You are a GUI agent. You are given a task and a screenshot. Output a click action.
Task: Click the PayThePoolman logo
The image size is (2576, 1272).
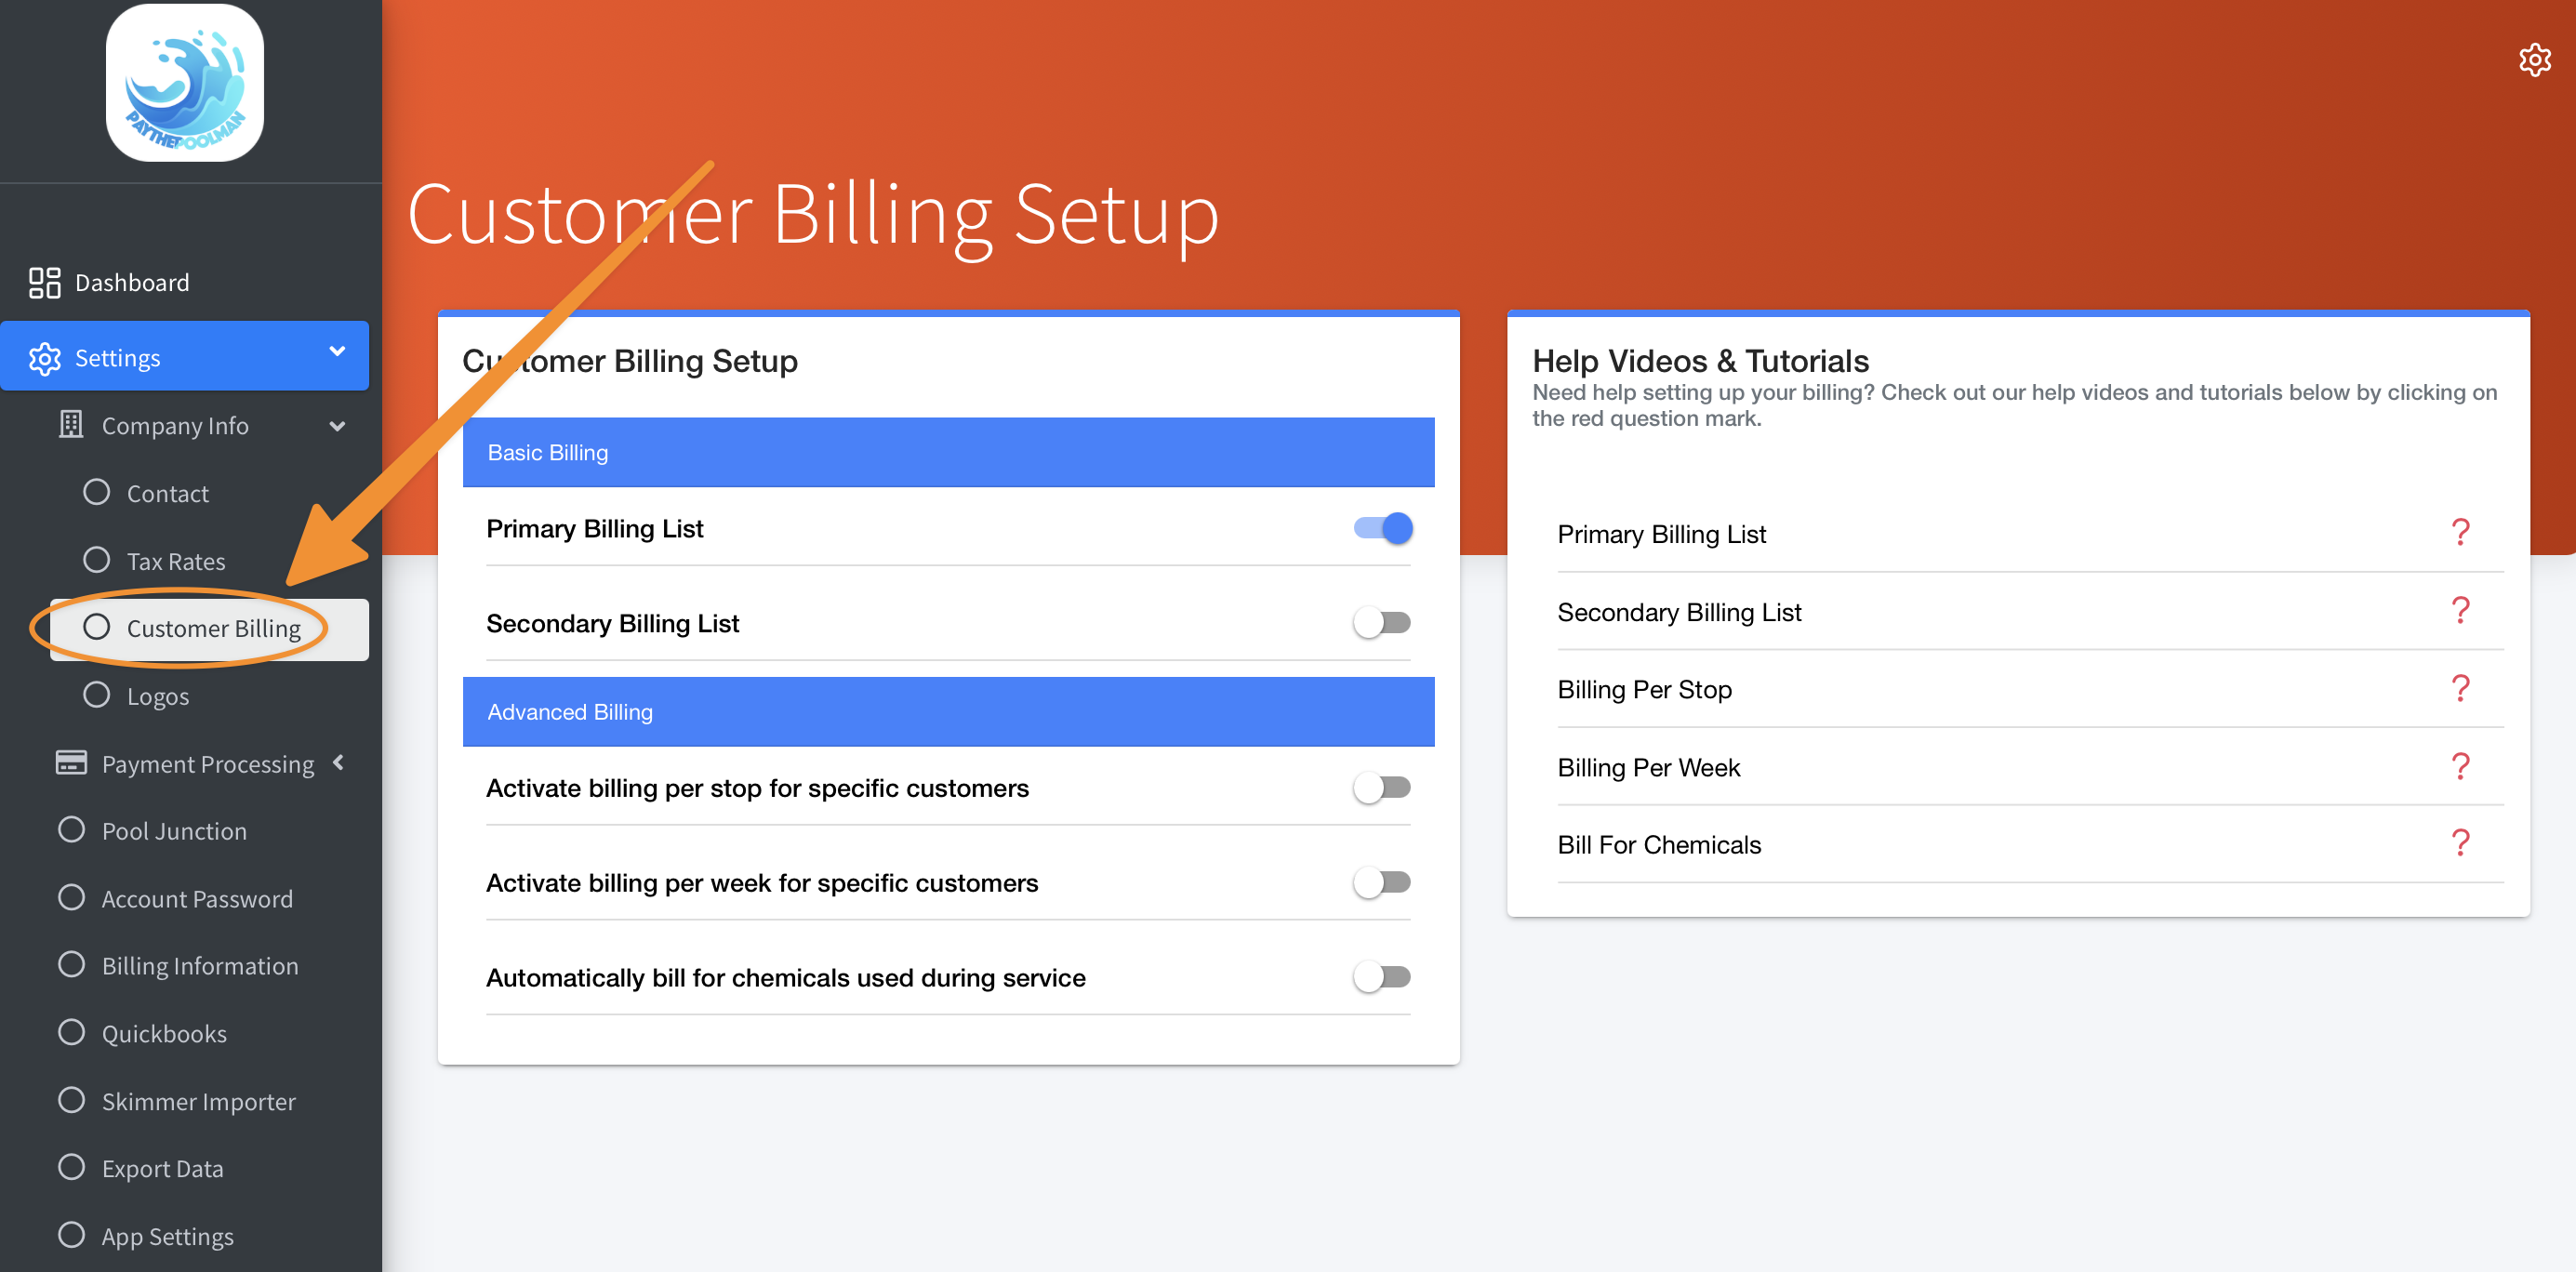(185, 83)
